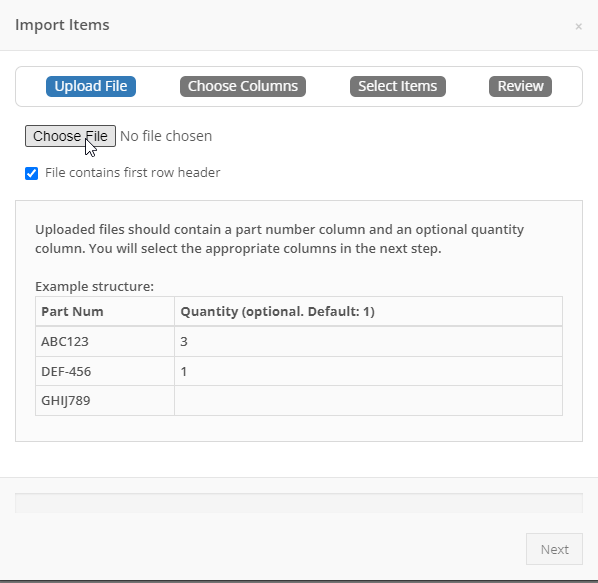Open the Select Items step
Image resolution: width=598 pixels, height=583 pixels.
pos(397,86)
